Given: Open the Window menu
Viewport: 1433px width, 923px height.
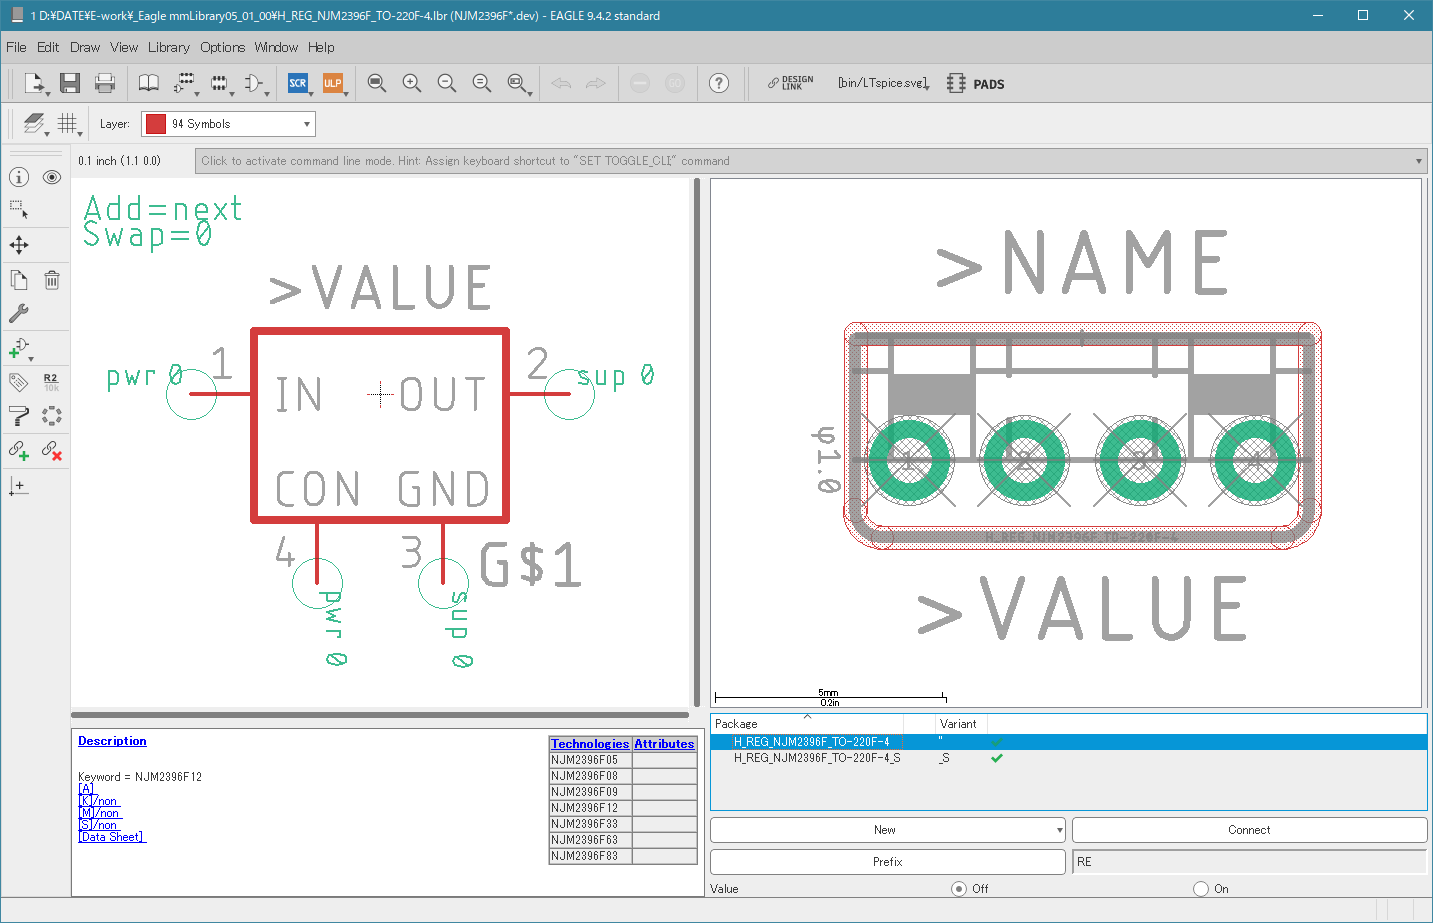Looking at the screenshot, I should 276,47.
